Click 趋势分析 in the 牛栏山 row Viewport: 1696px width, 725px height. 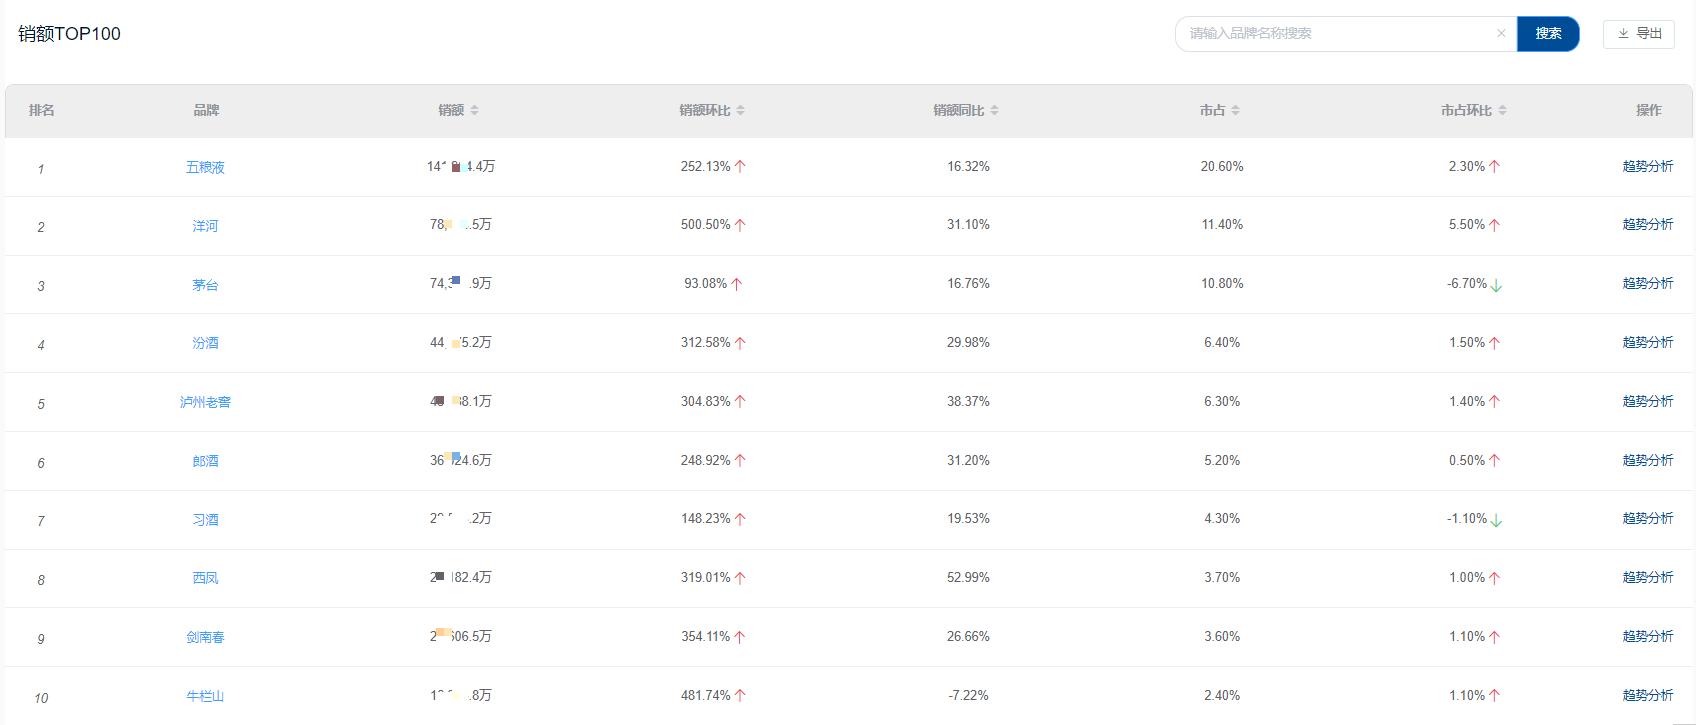pos(1647,695)
